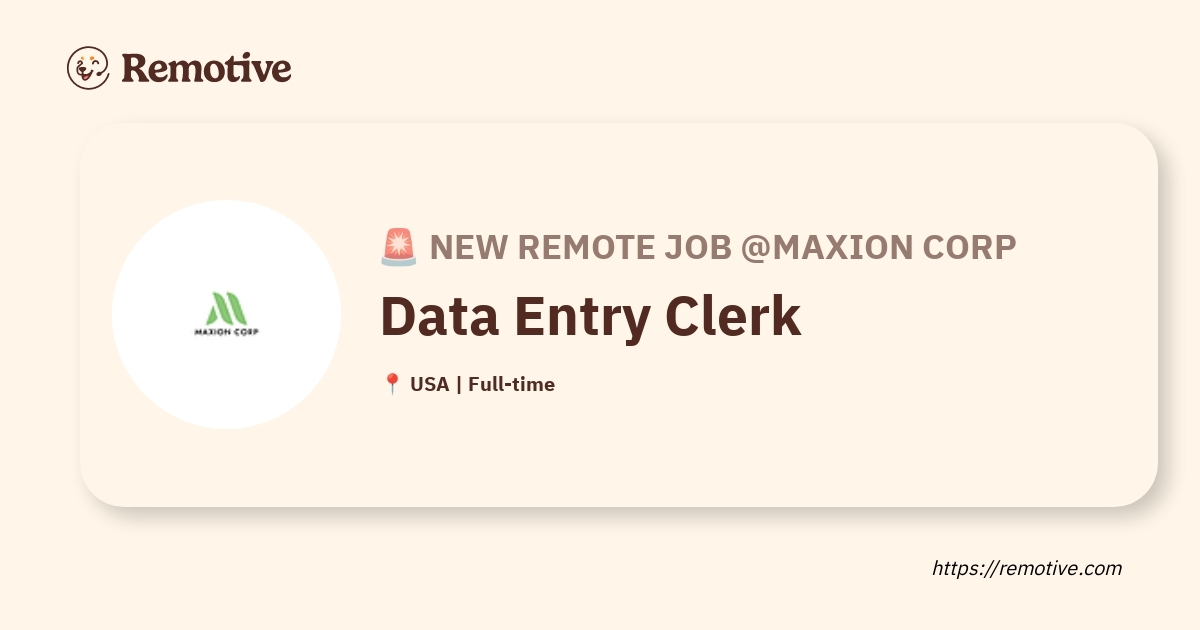This screenshot has height=630, width=1200.
Task: Click the green M Maxion logo mark
Action: point(226,307)
